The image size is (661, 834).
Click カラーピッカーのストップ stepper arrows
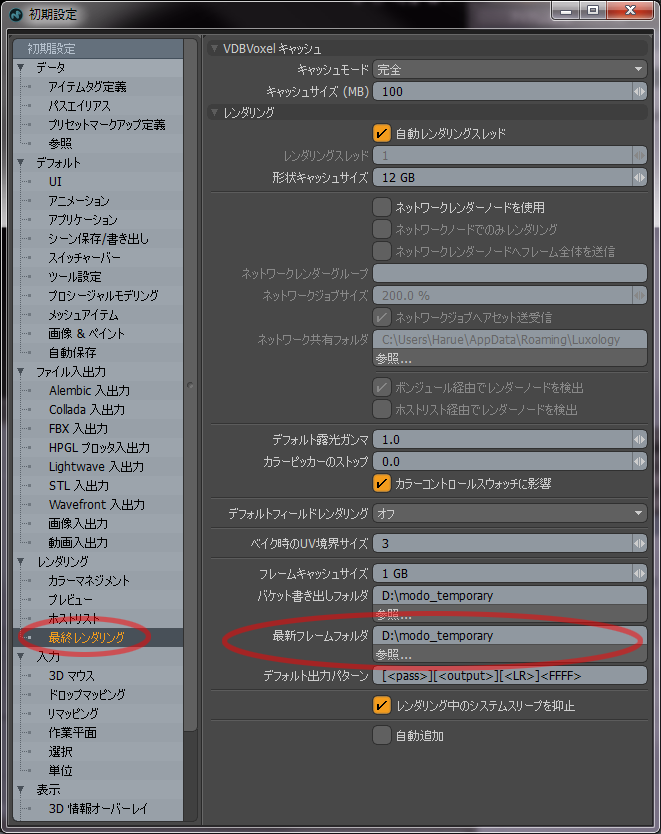639,462
